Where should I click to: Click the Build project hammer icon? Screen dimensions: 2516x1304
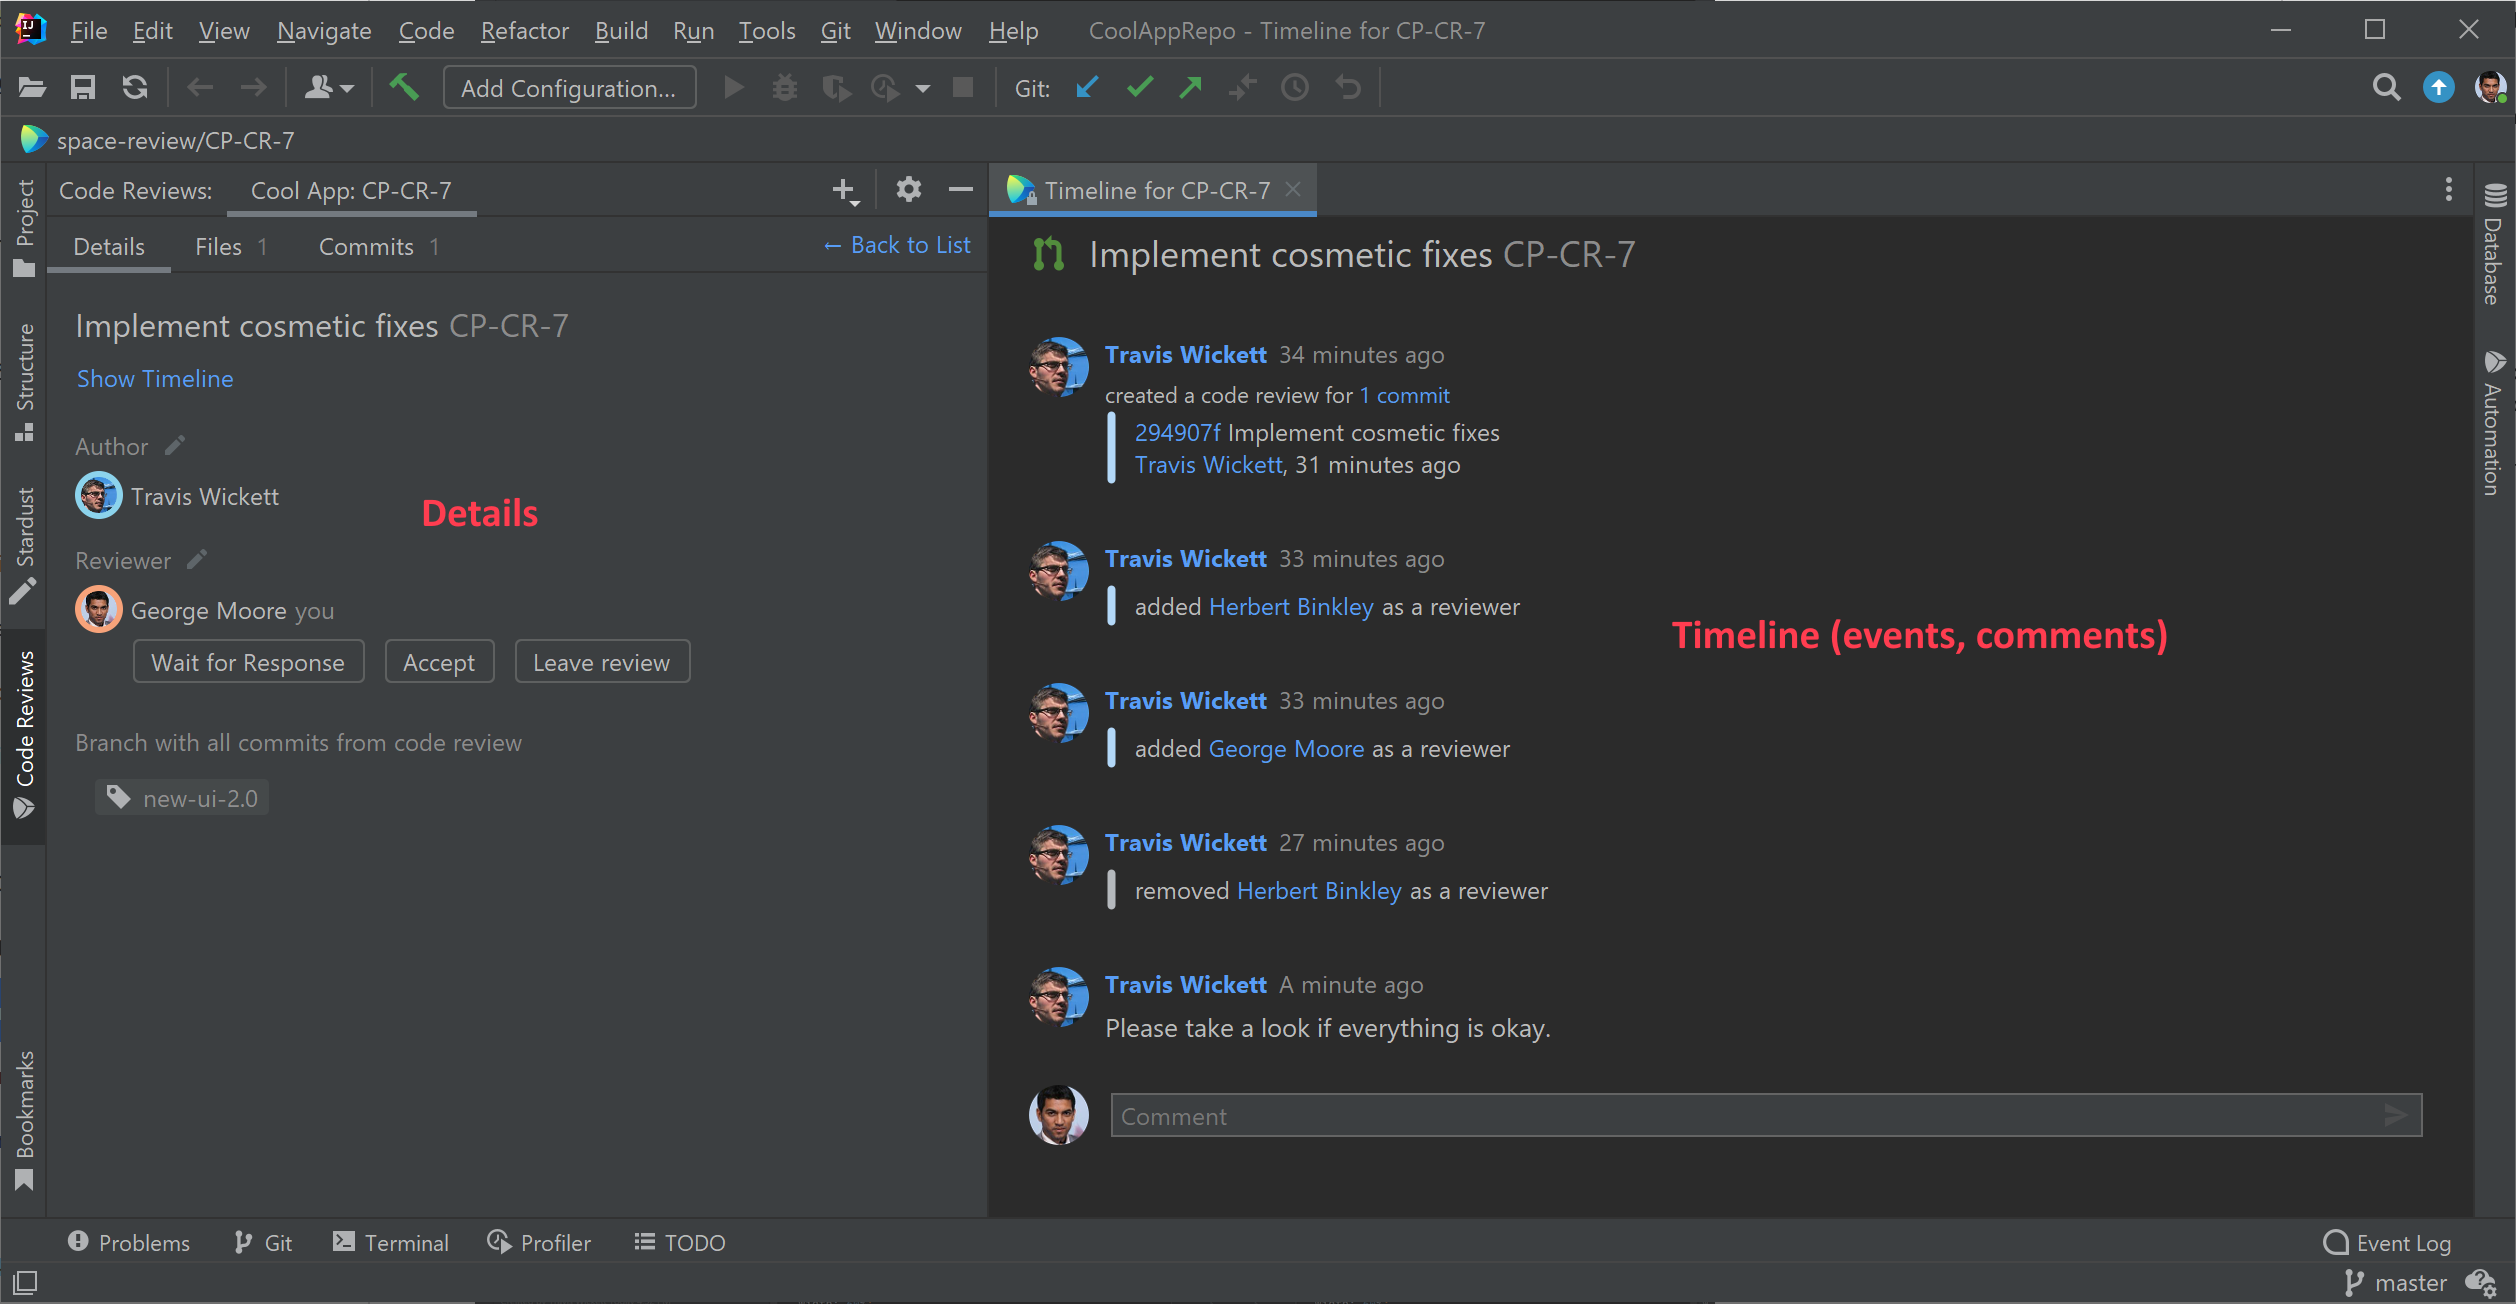404,88
